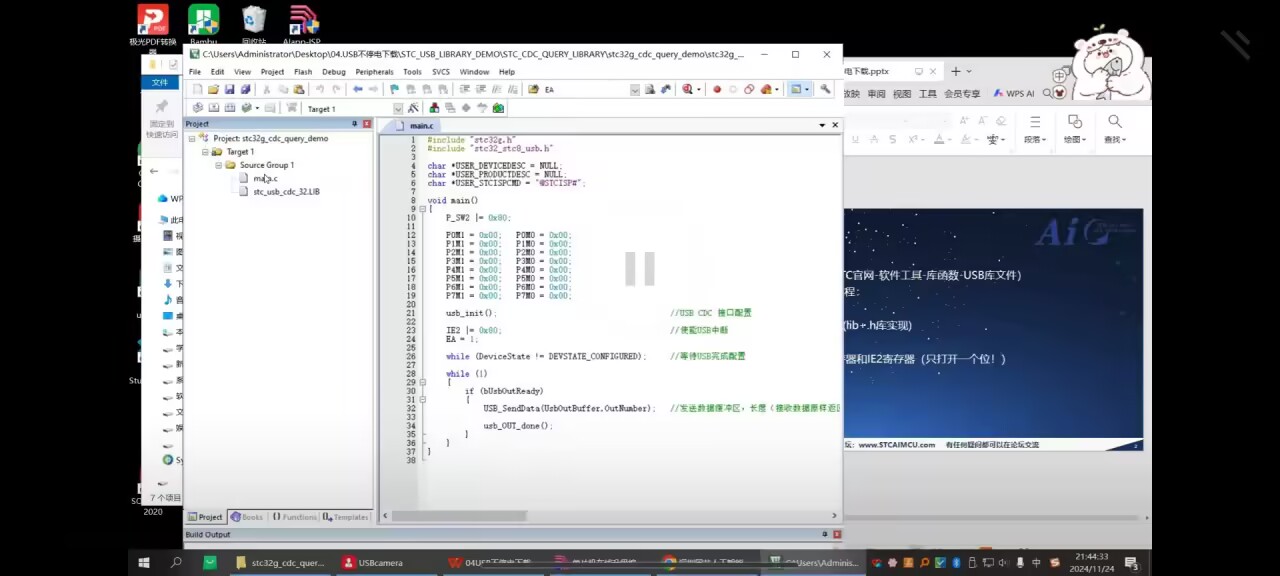This screenshot has width=1280, height=576.
Task: Switch to the Templates panel tab
Action: coord(346,517)
